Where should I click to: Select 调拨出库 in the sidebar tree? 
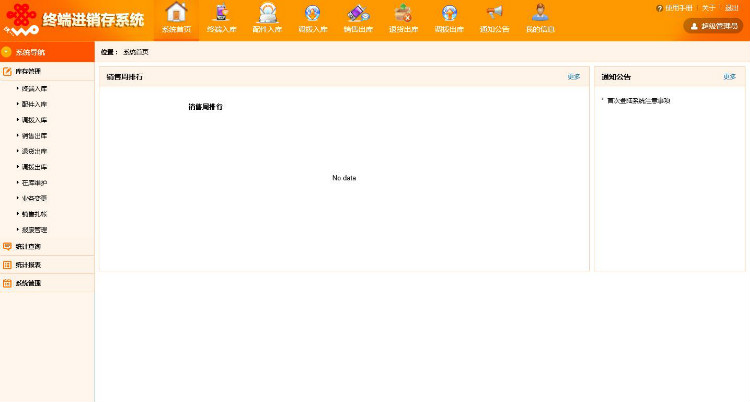tap(34, 167)
